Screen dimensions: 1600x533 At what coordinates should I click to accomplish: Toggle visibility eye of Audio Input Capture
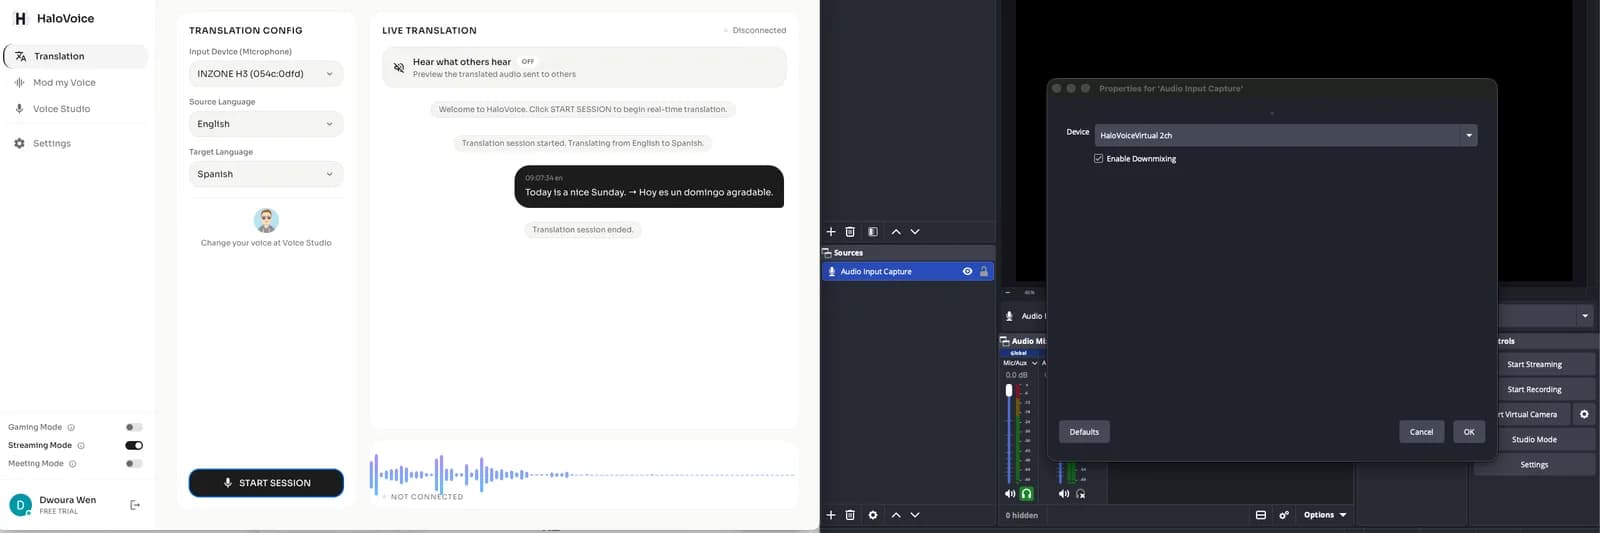(x=967, y=271)
